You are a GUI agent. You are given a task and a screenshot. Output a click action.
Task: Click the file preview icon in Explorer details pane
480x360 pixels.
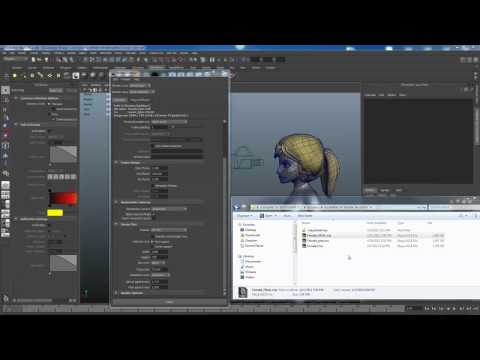pos(243,292)
